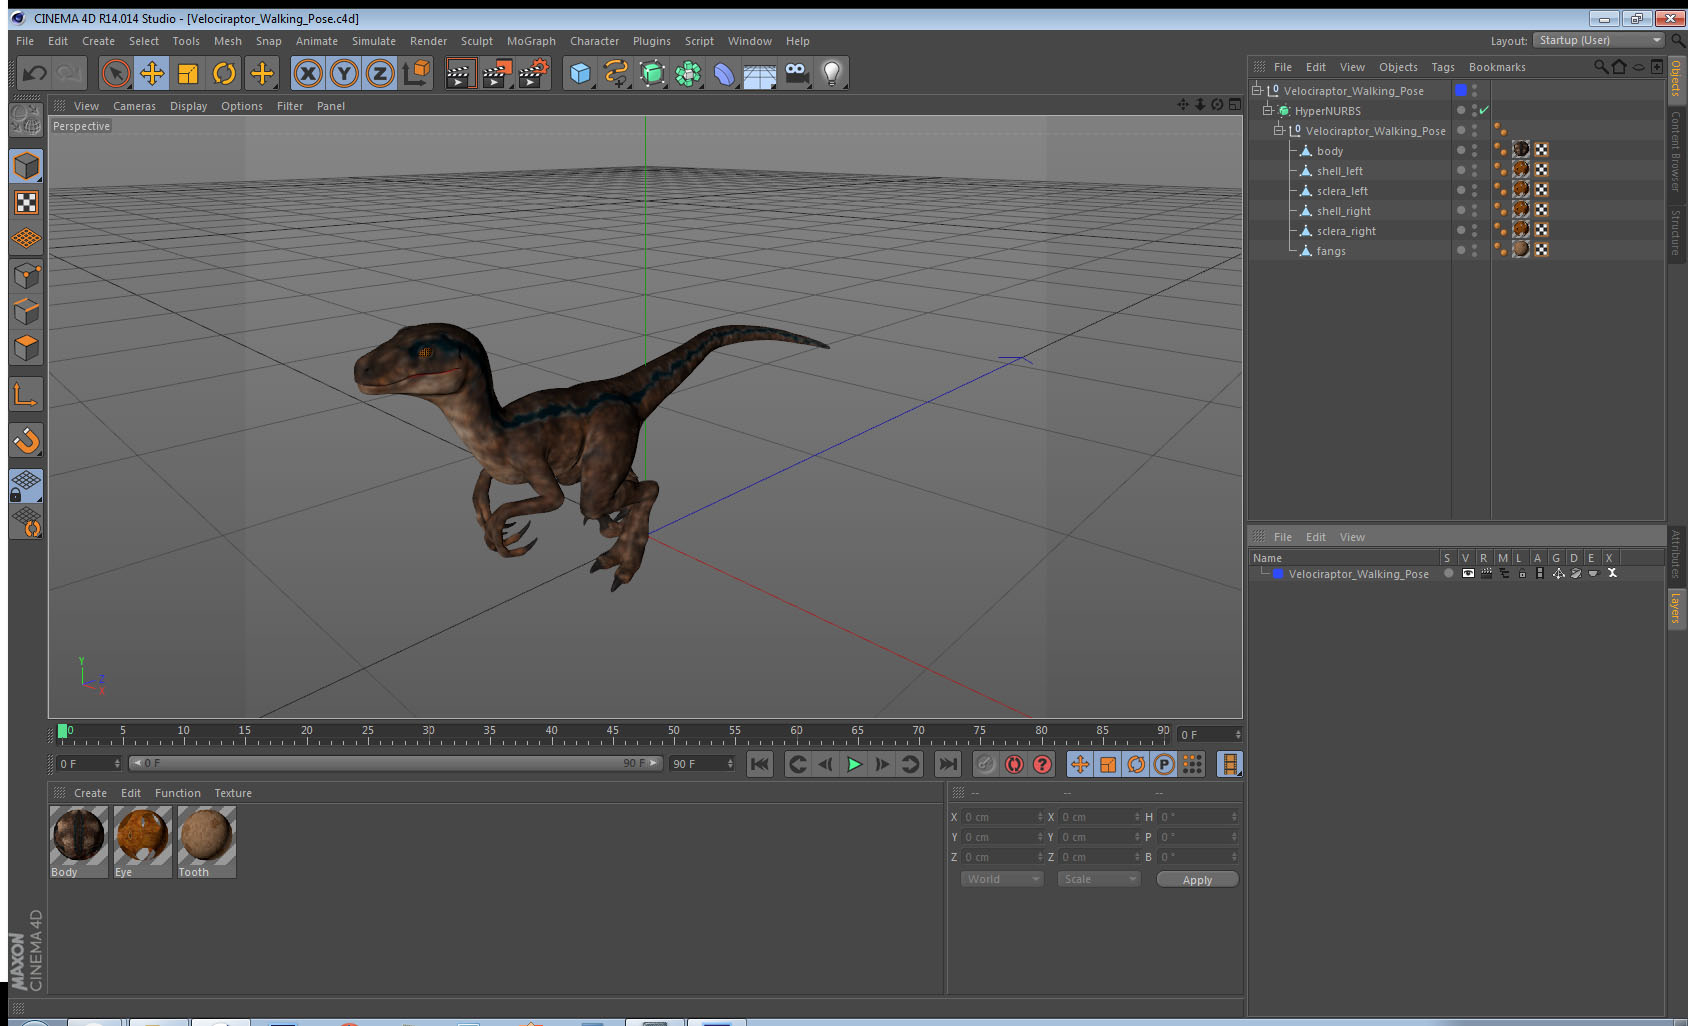Select the Live Selection tool

116,73
